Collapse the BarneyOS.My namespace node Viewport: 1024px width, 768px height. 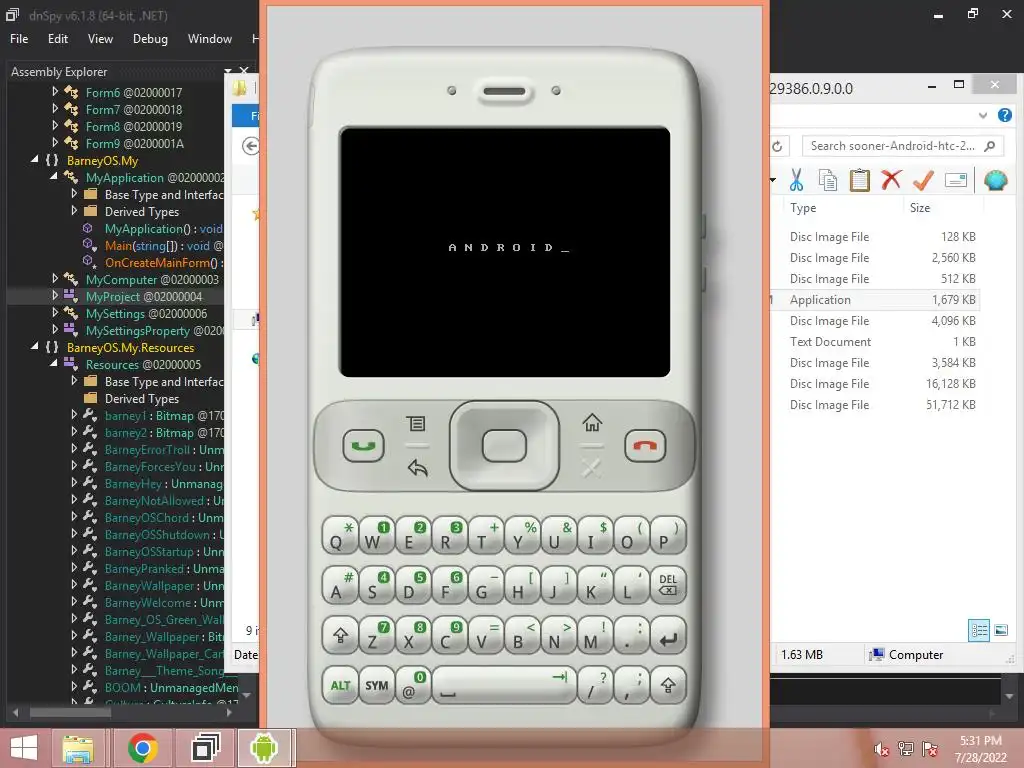coord(35,159)
